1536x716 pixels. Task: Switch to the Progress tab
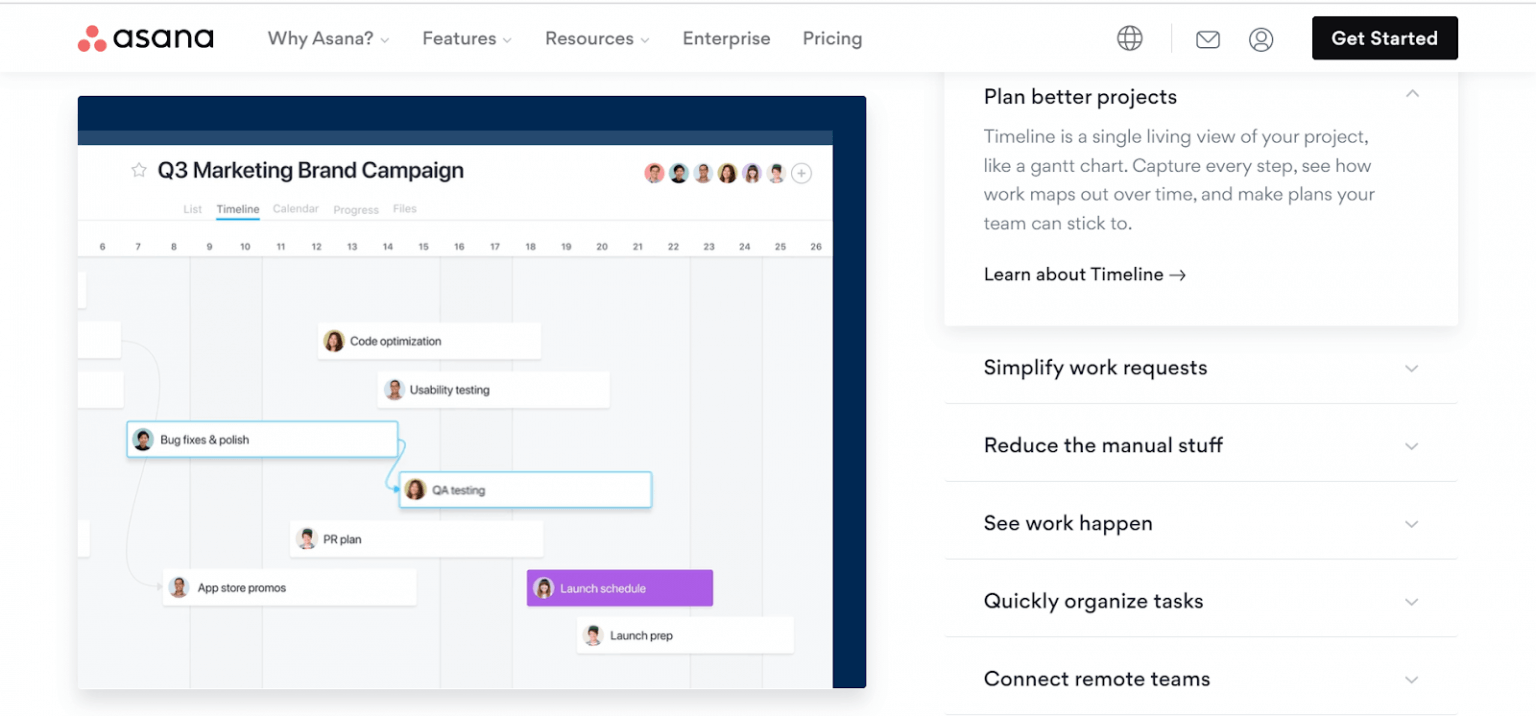(356, 210)
